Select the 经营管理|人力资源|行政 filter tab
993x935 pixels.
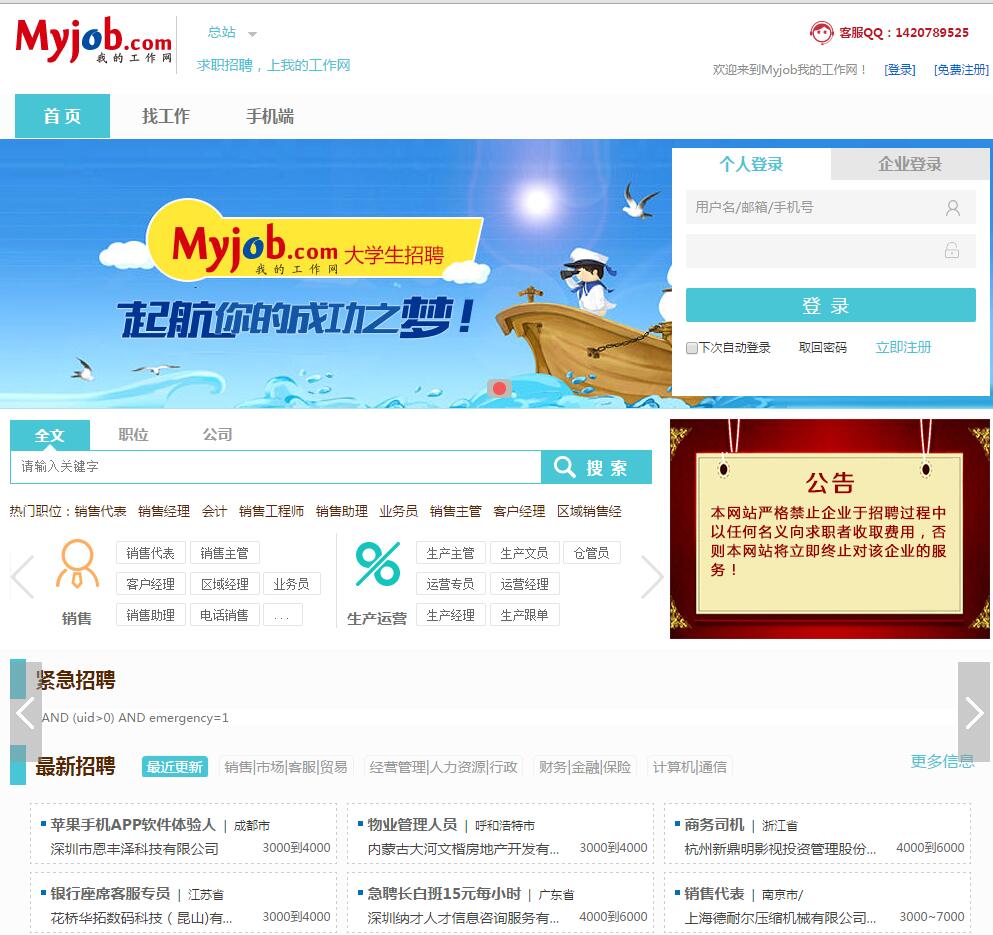coord(443,766)
